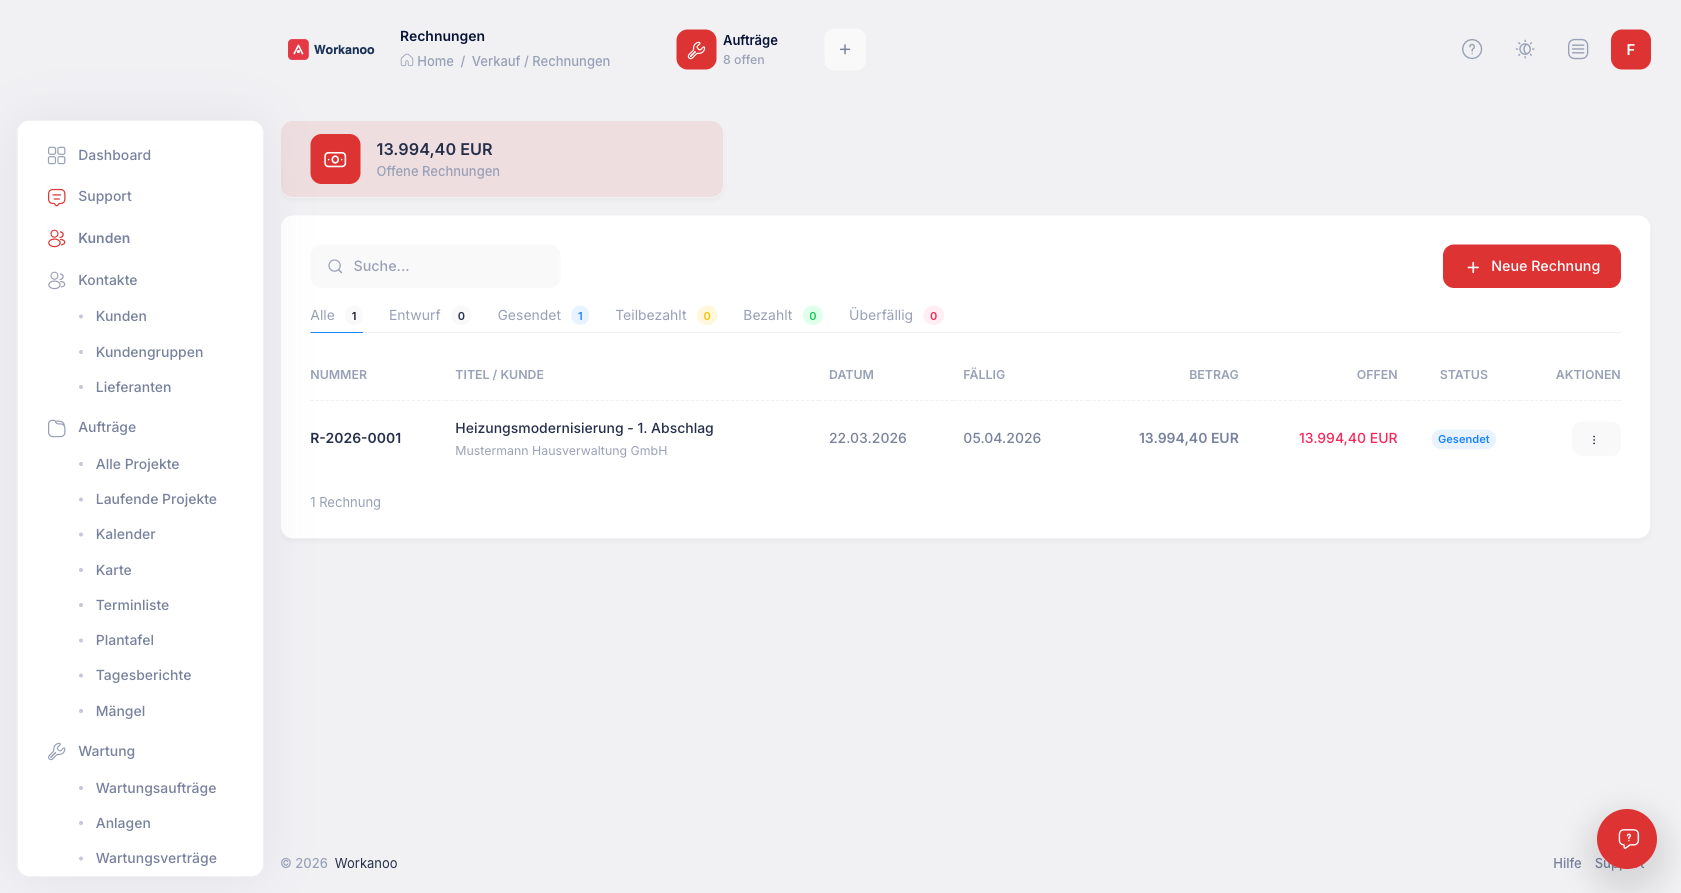Click the DATUM column header
Viewport: 1681px width, 893px height.
851,375
